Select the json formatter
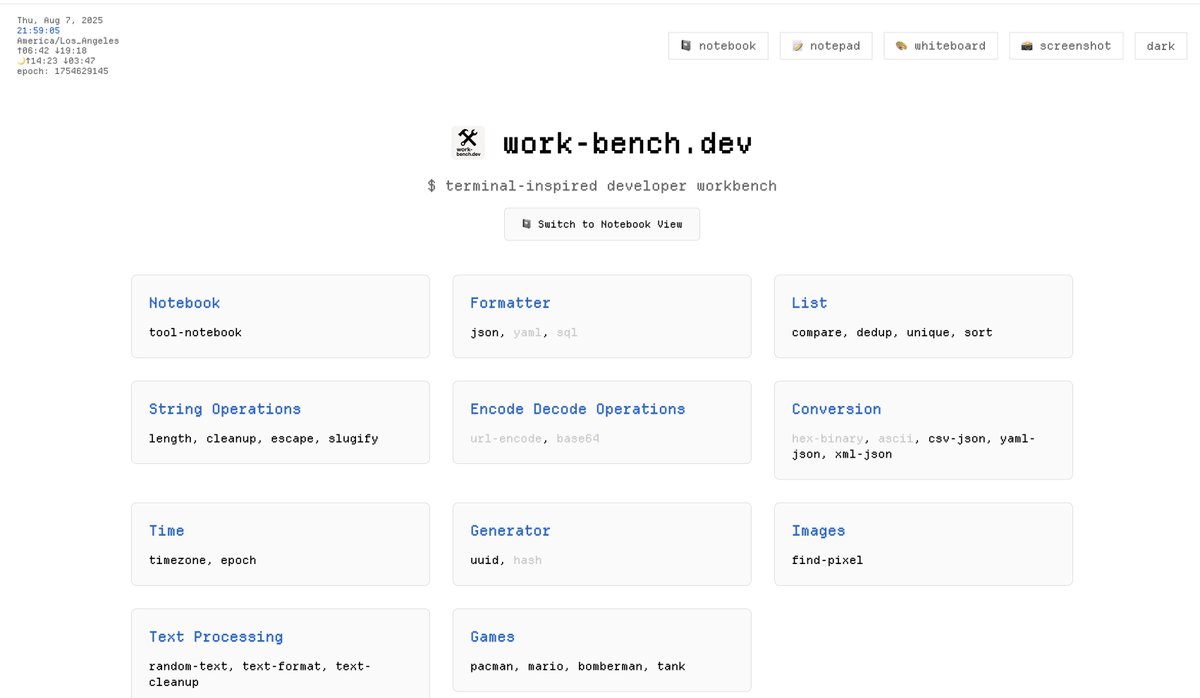This screenshot has width=1200, height=698. pos(484,332)
